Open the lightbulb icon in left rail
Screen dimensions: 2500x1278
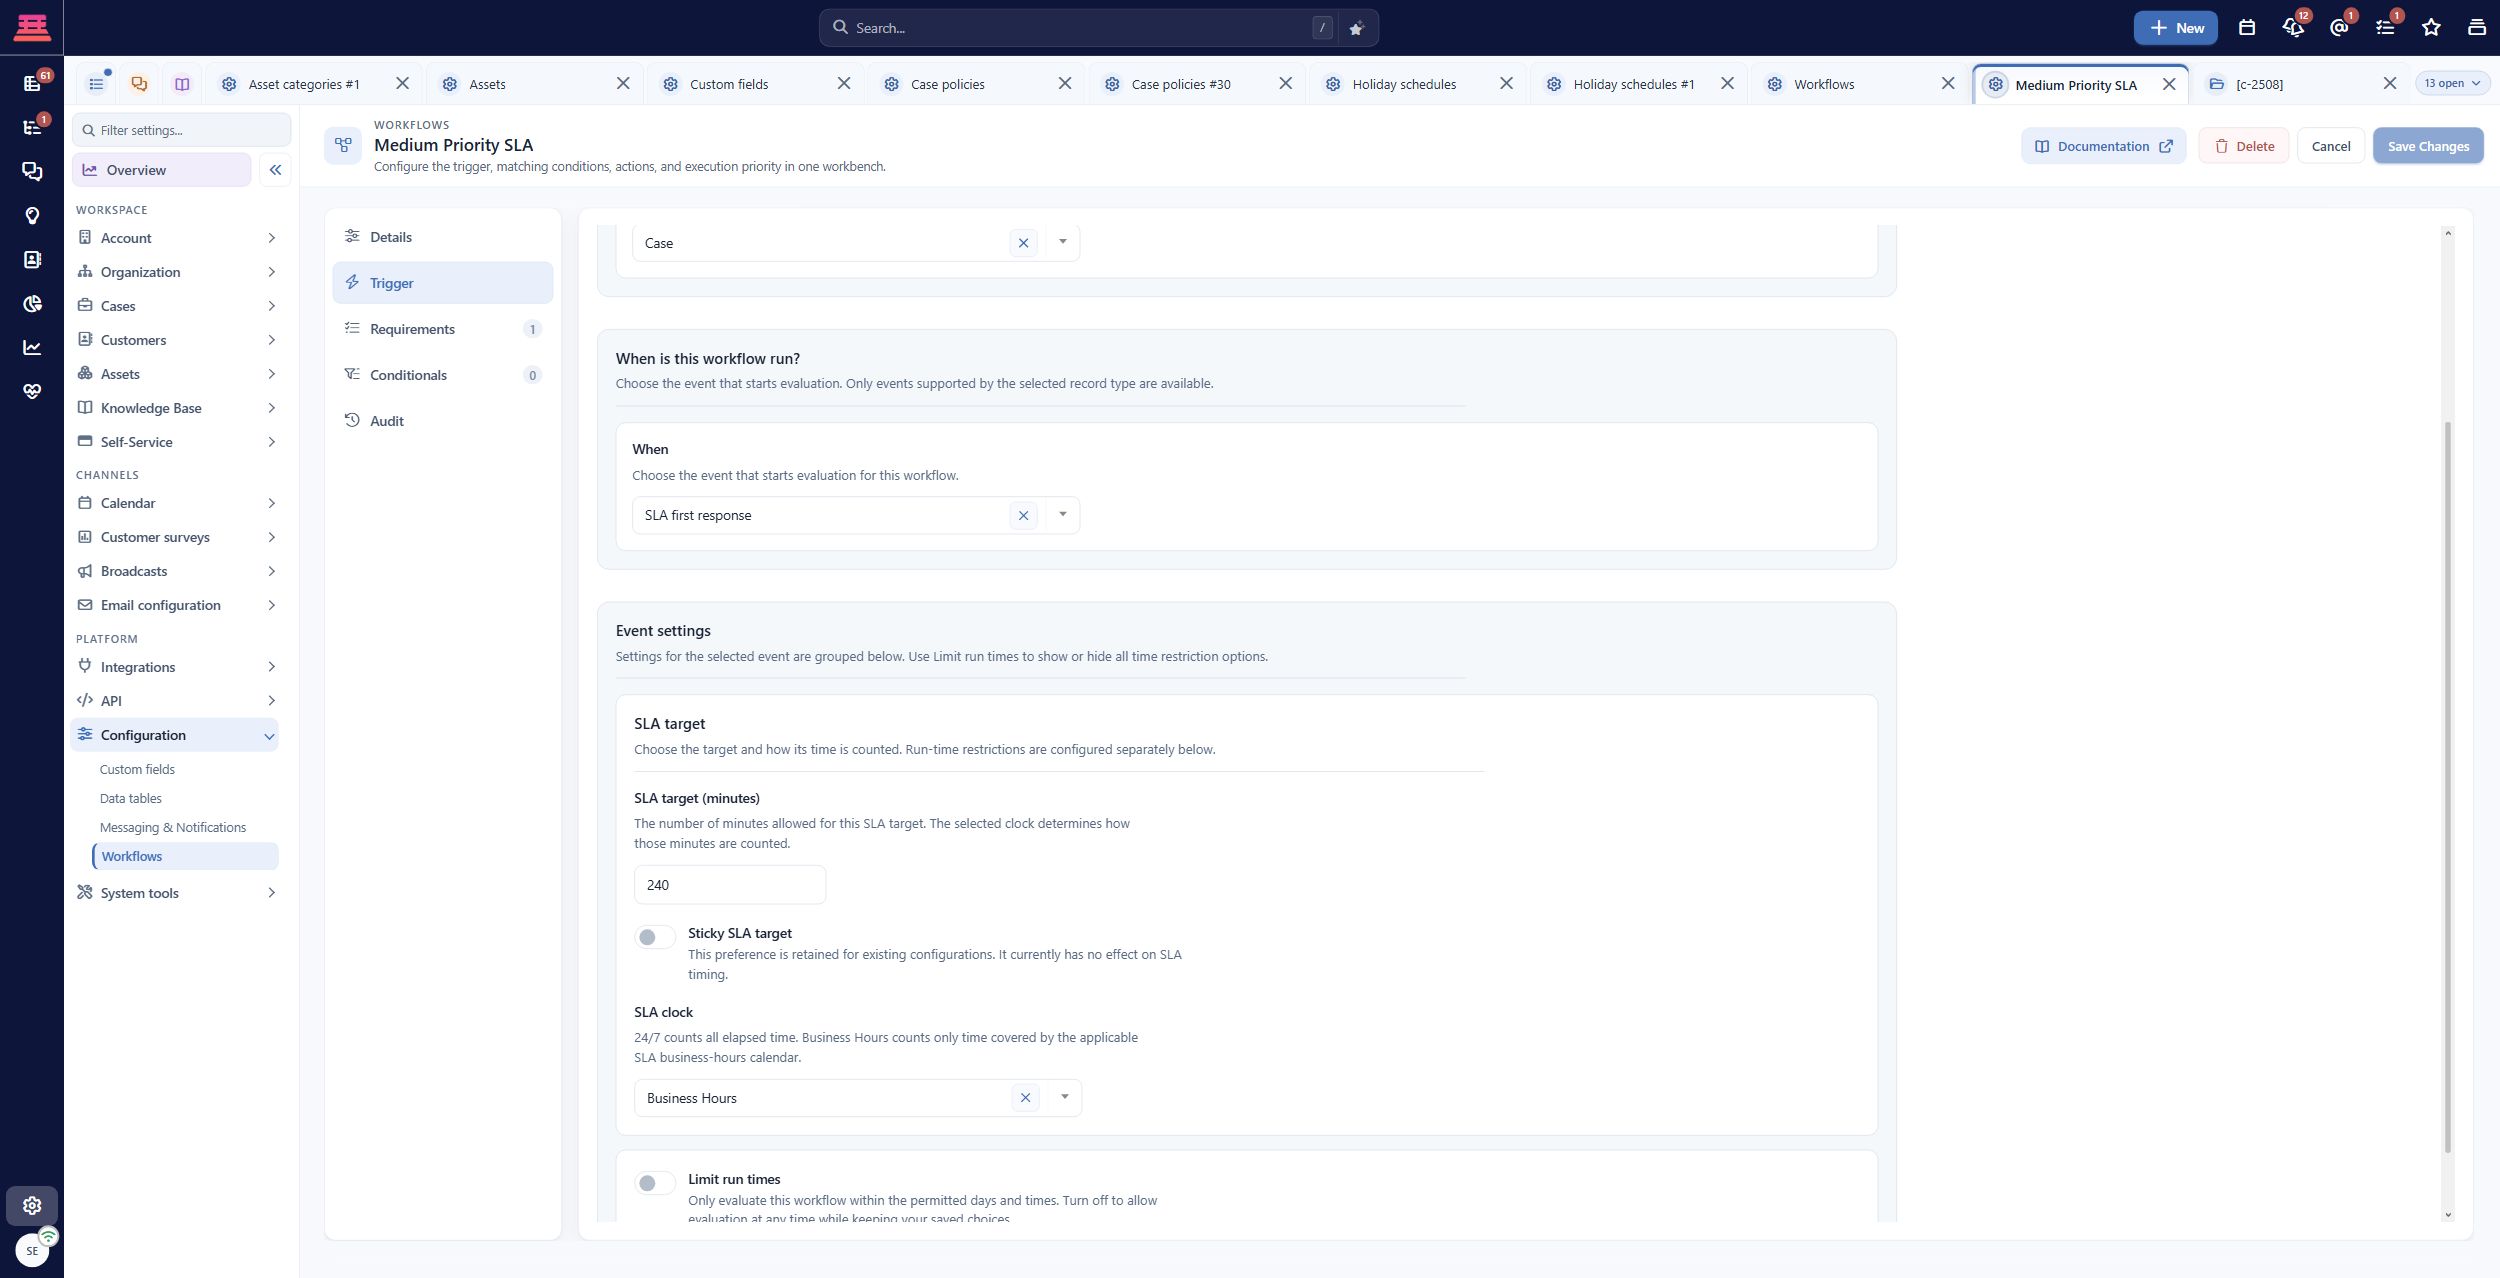(x=32, y=215)
